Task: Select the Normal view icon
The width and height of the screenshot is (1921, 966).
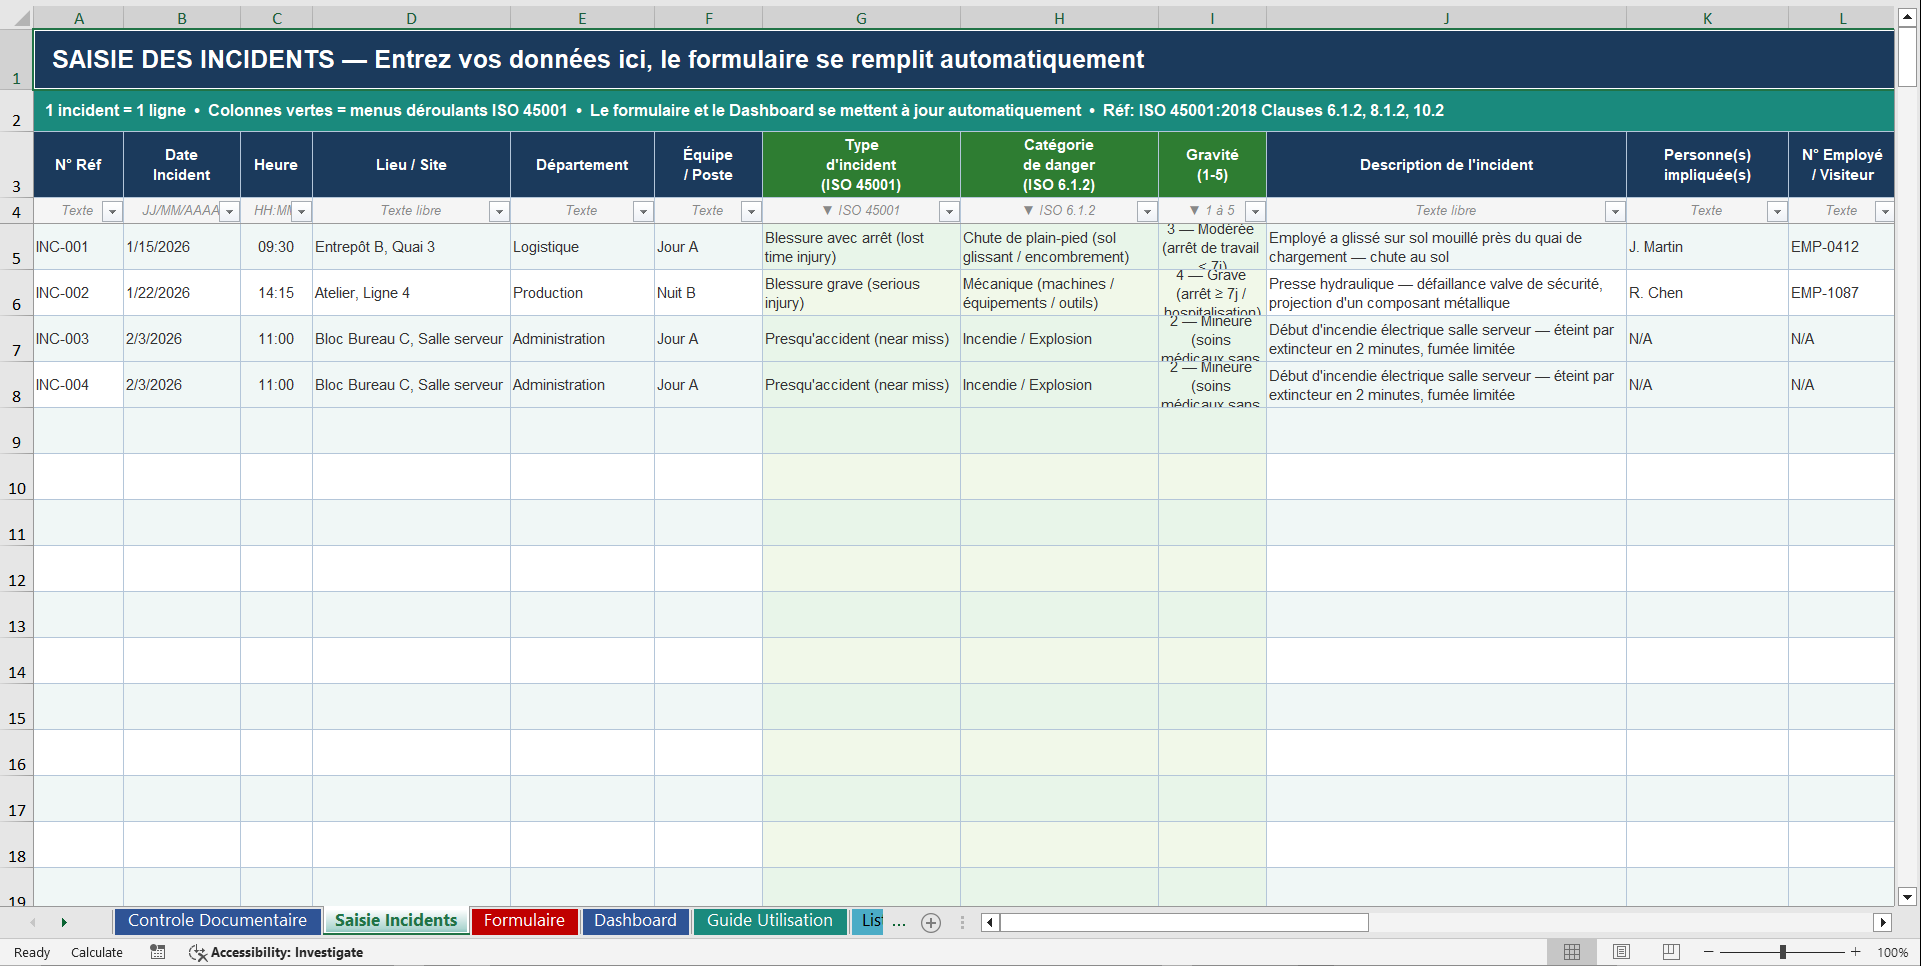Action: tap(1571, 952)
